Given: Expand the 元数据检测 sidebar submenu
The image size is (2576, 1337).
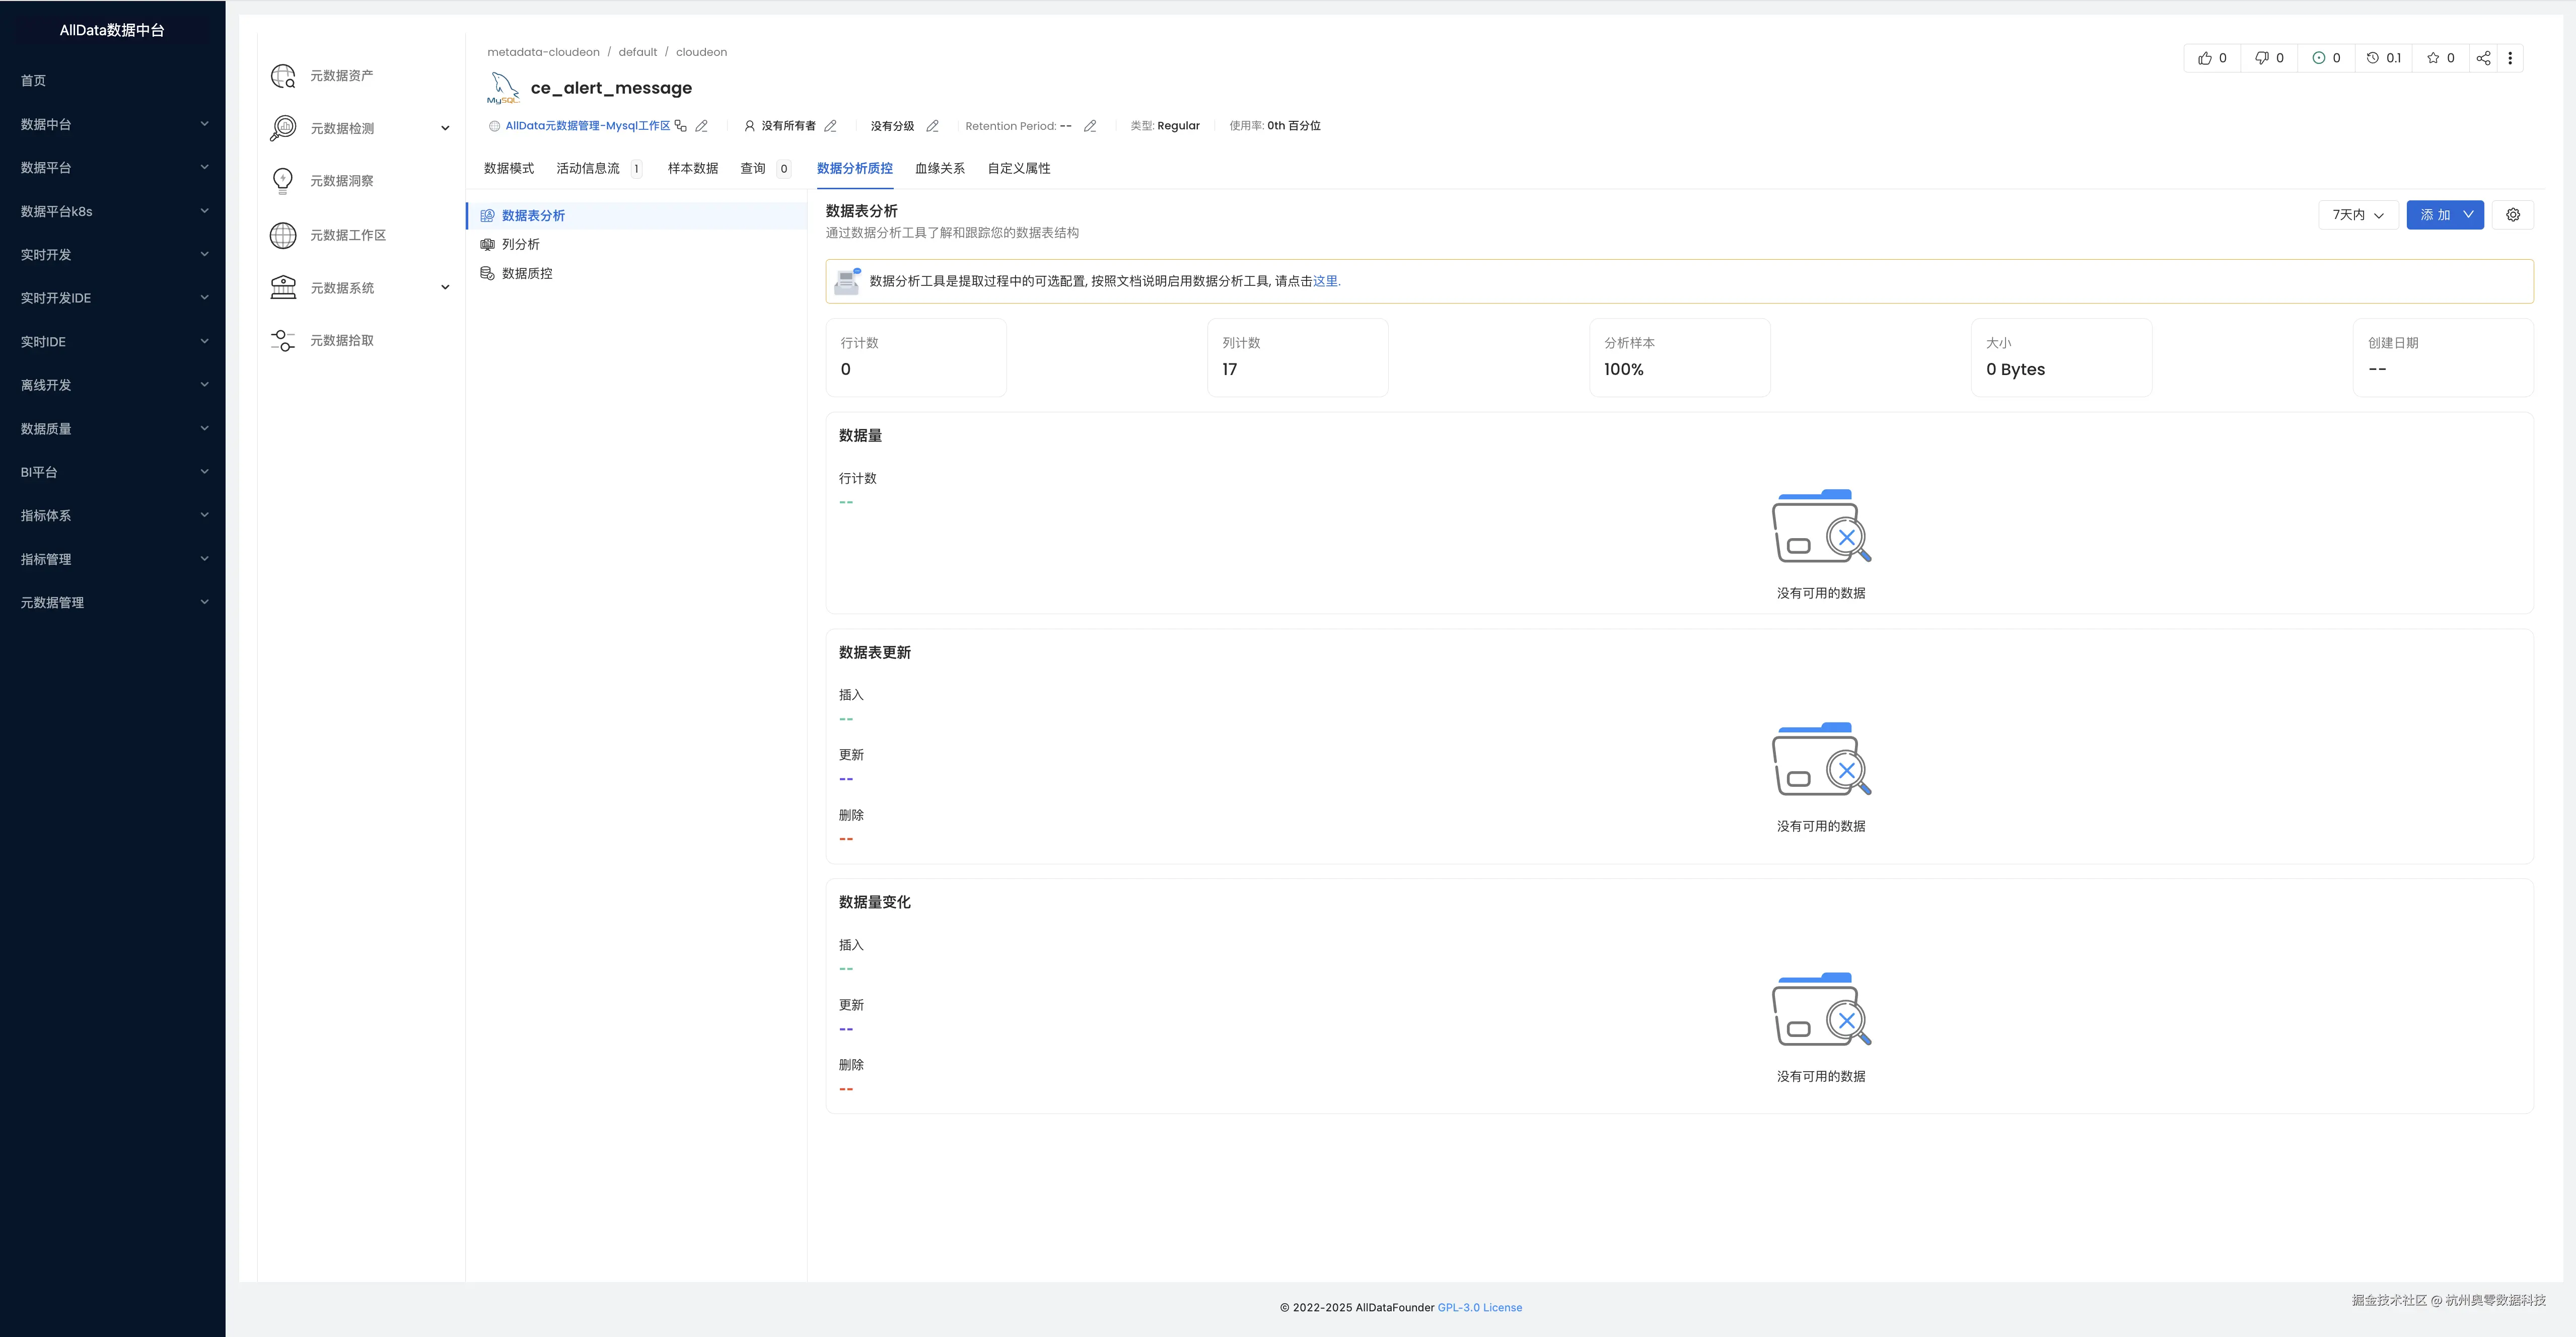Looking at the screenshot, I should (445, 128).
